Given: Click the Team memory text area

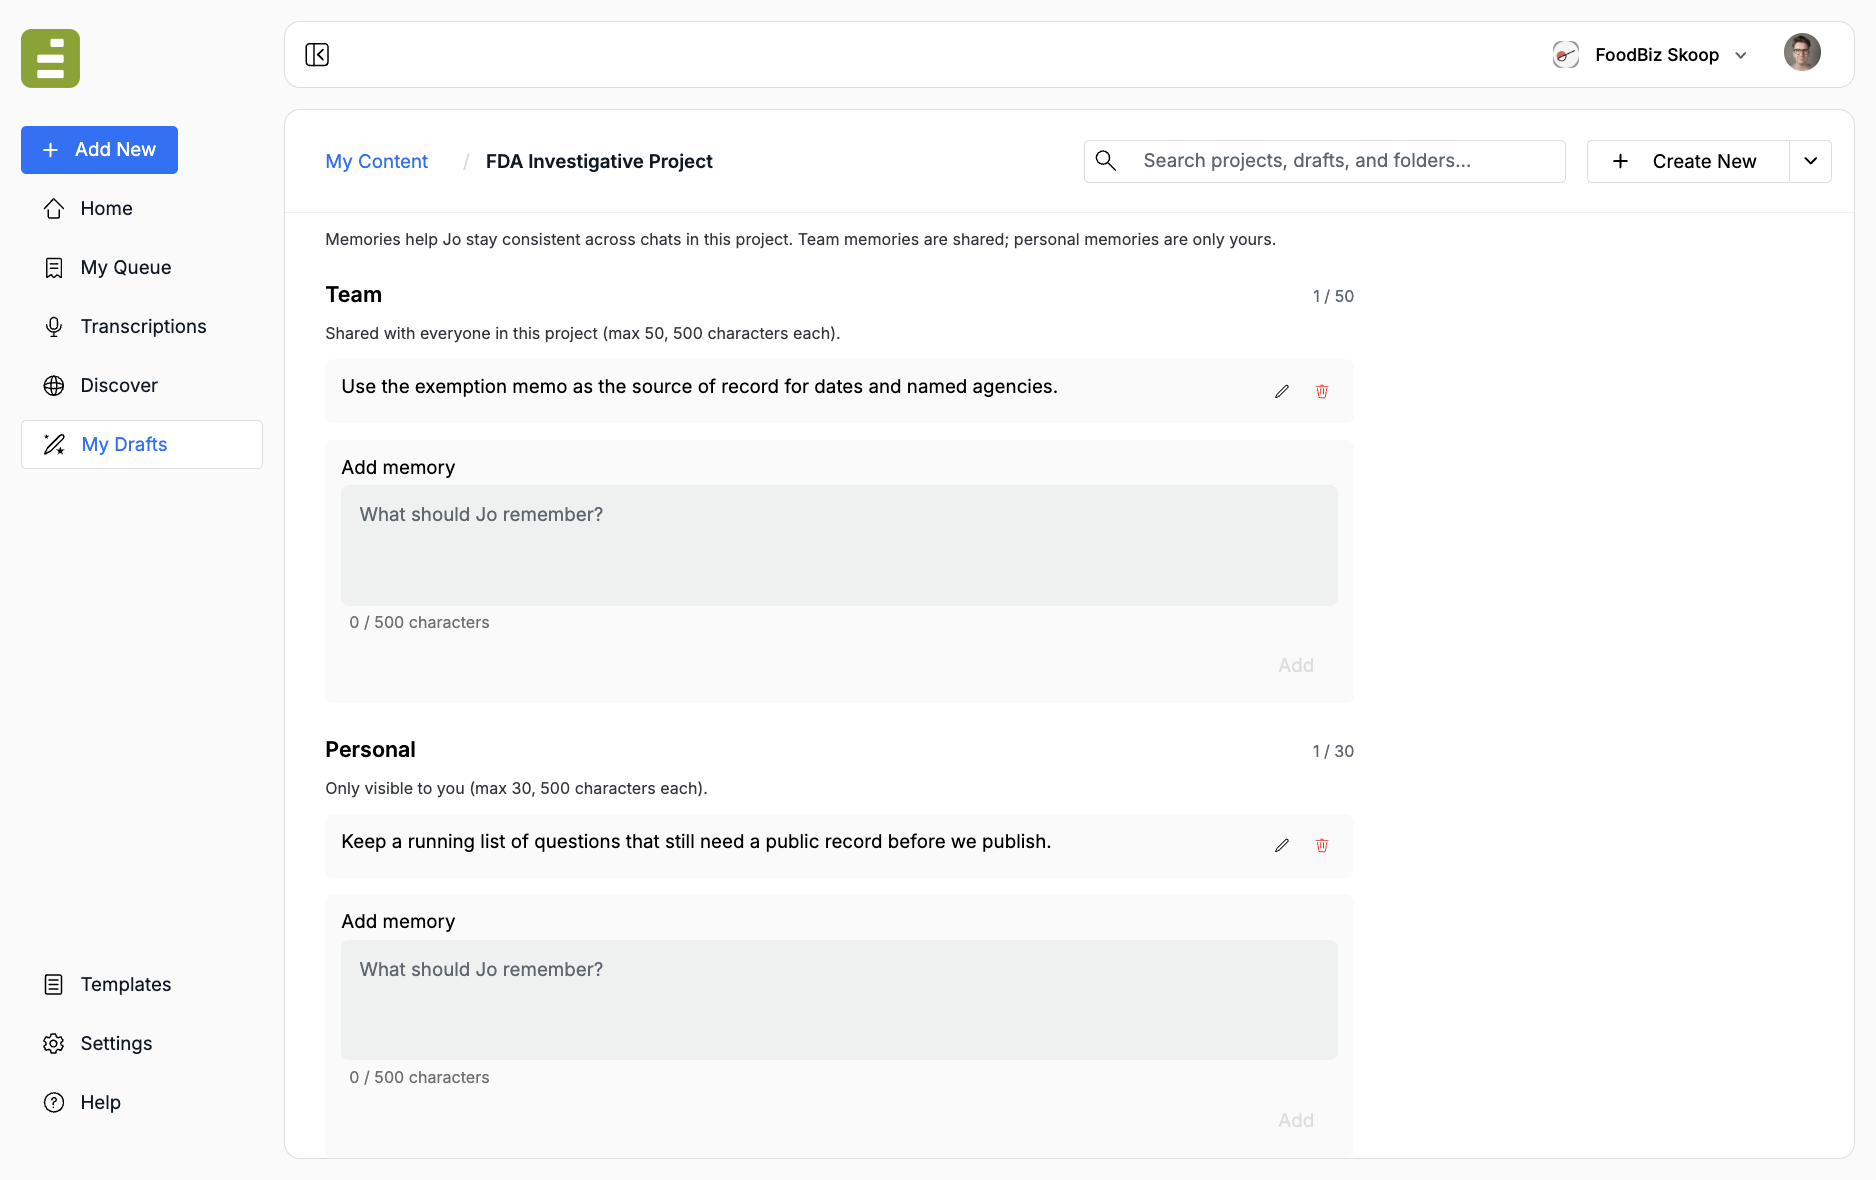Looking at the screenshot, I should (839, 545).
